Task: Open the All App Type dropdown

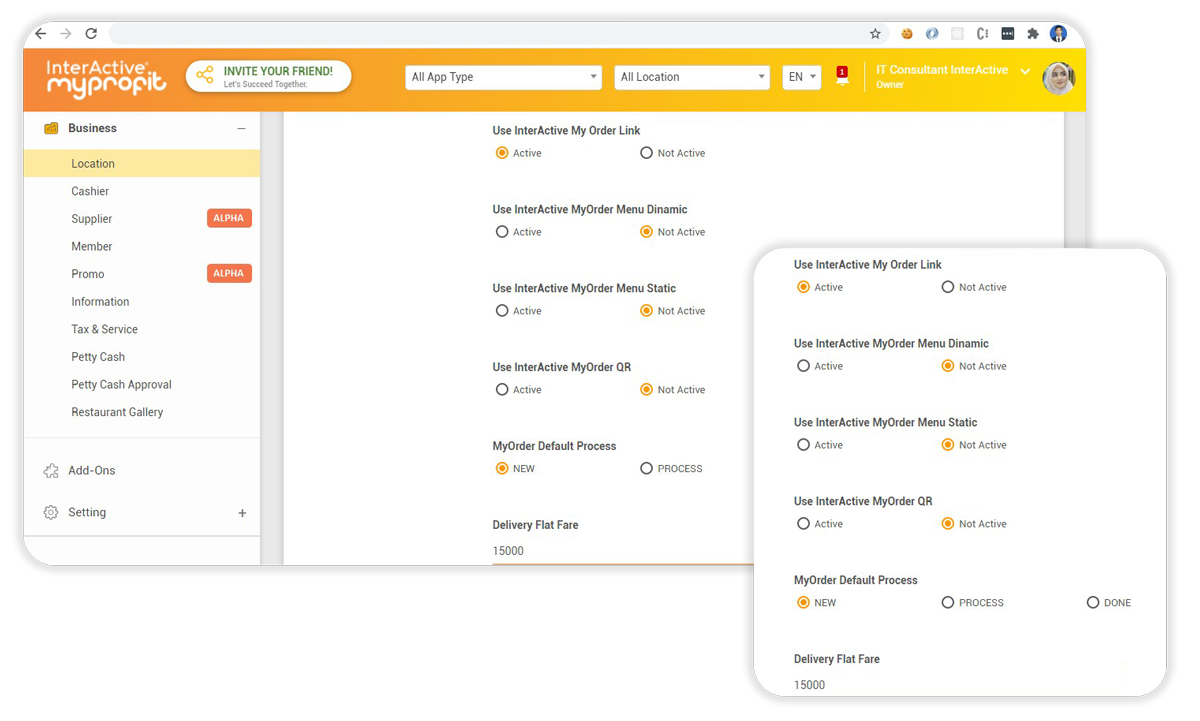Action: pyautogui.click(x=503, y=76)
